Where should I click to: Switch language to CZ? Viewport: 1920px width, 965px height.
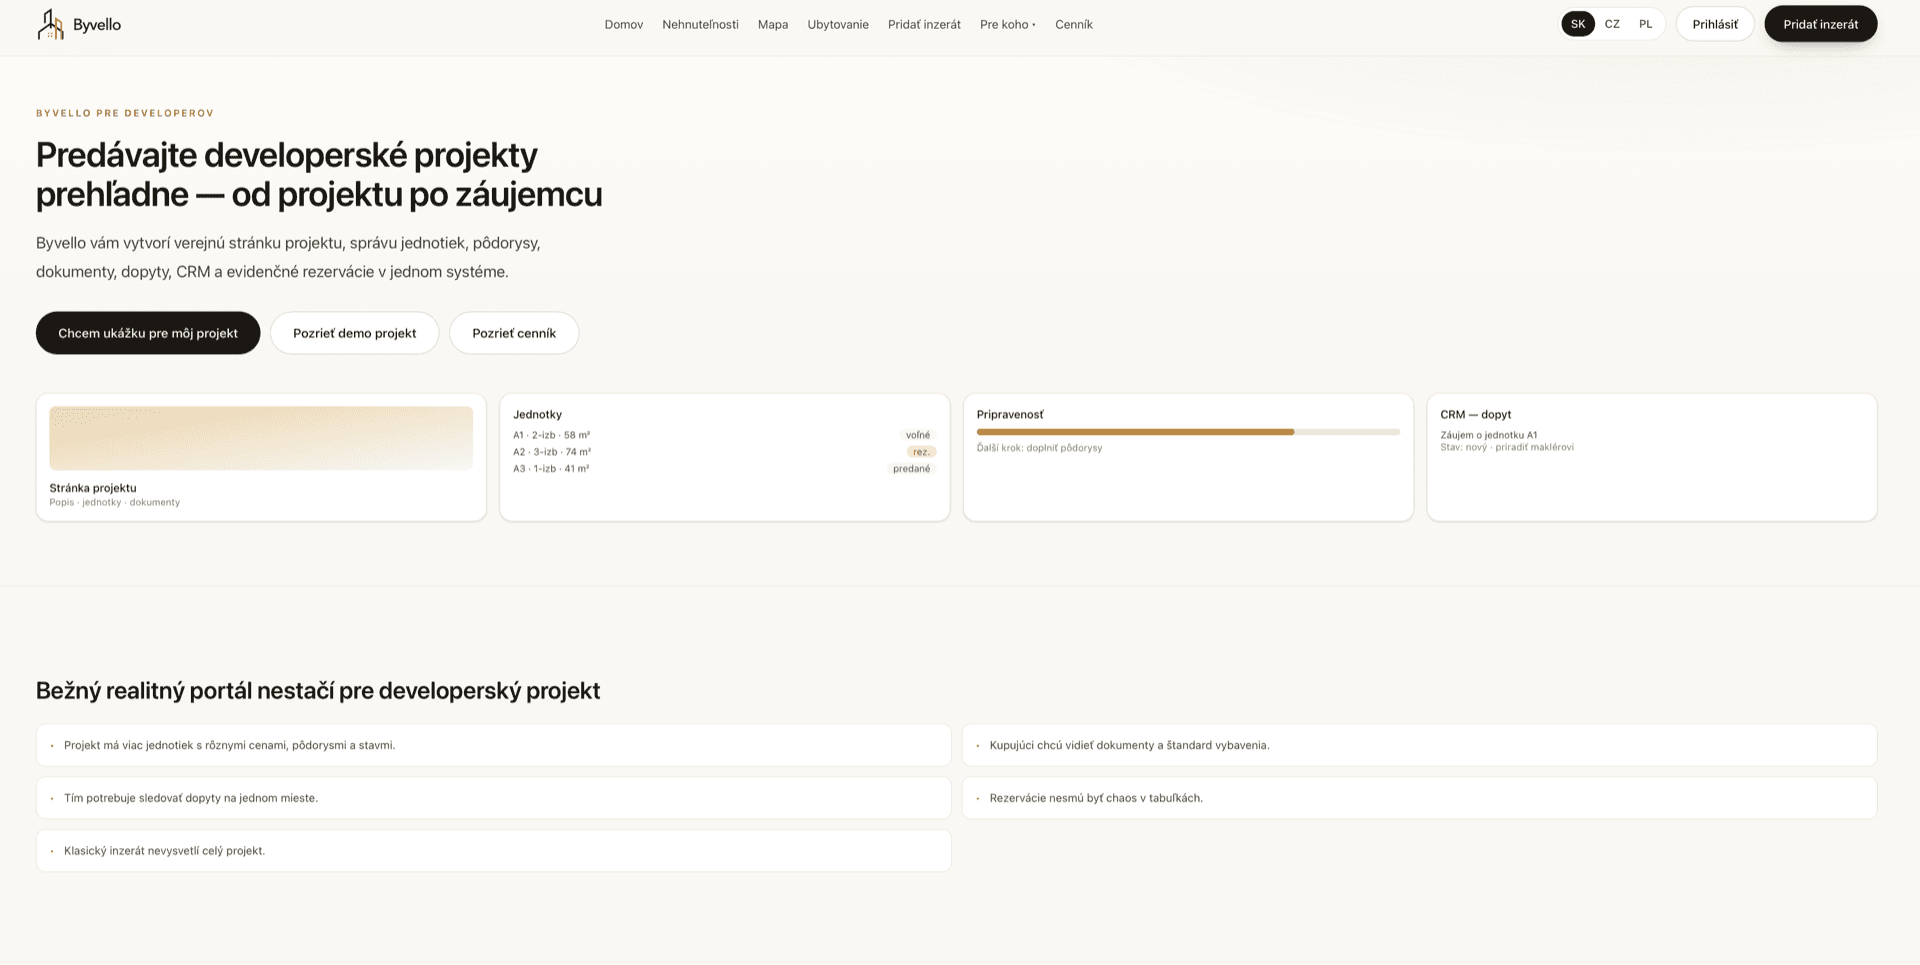1612,24
